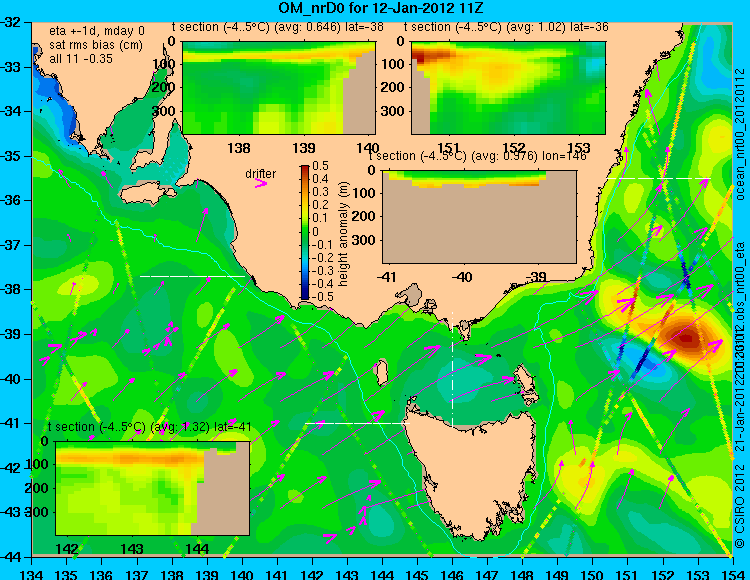750x580 pixels.
Task: Click the '© CSIRO 2012' copyright text
Action: (x=740, y=507)
